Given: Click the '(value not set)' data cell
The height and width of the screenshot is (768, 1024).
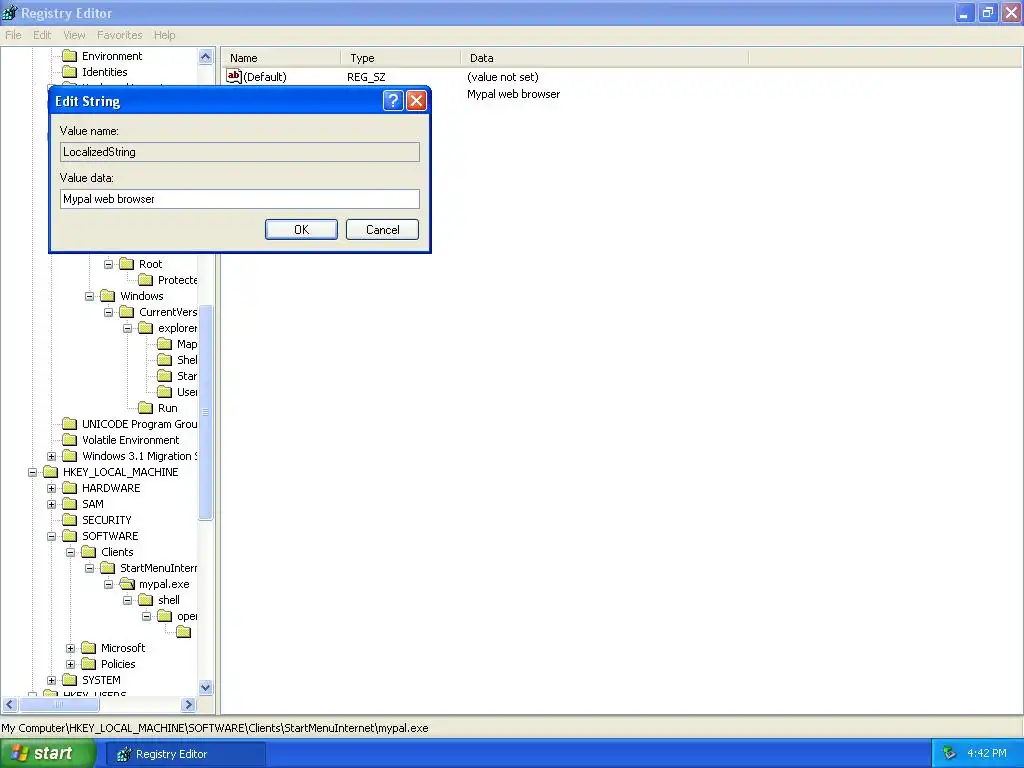Looking at the screenshot, I should [x=503, y=77].
